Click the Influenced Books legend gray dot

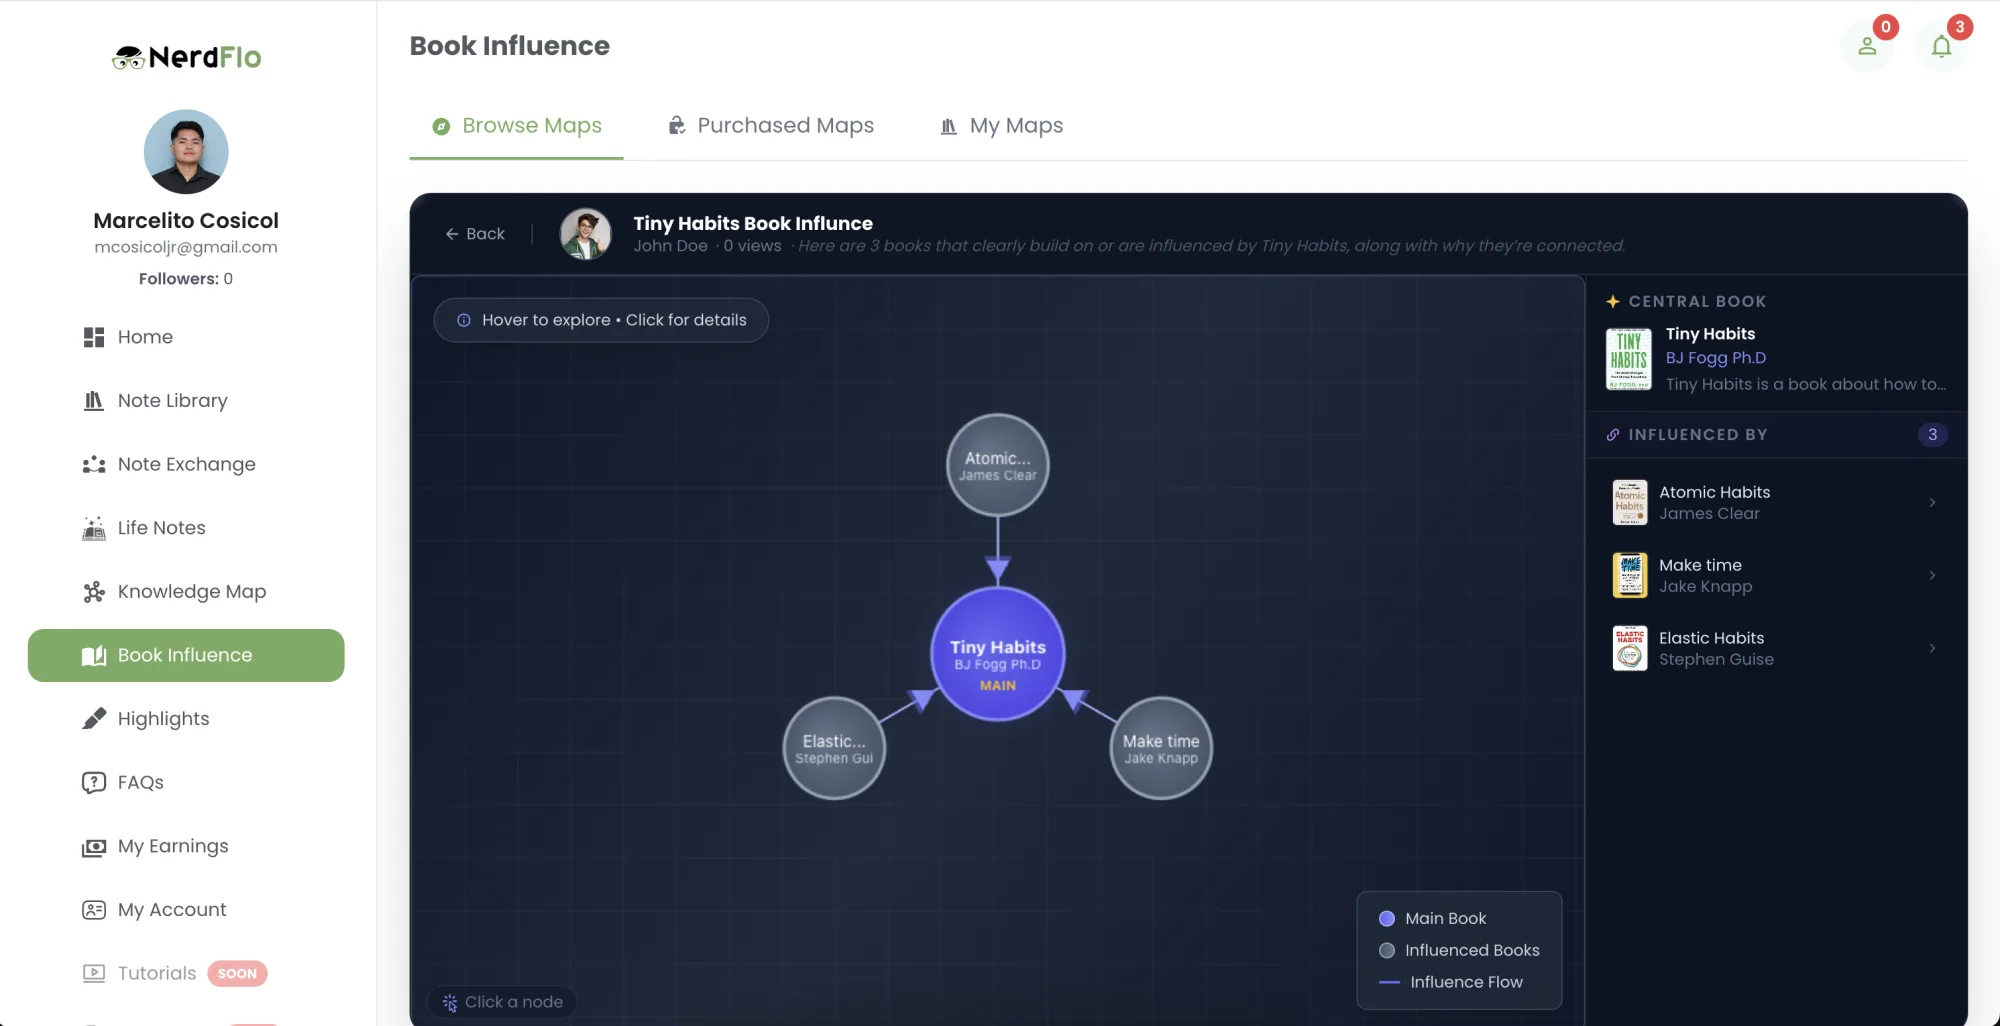(1387, 951)
